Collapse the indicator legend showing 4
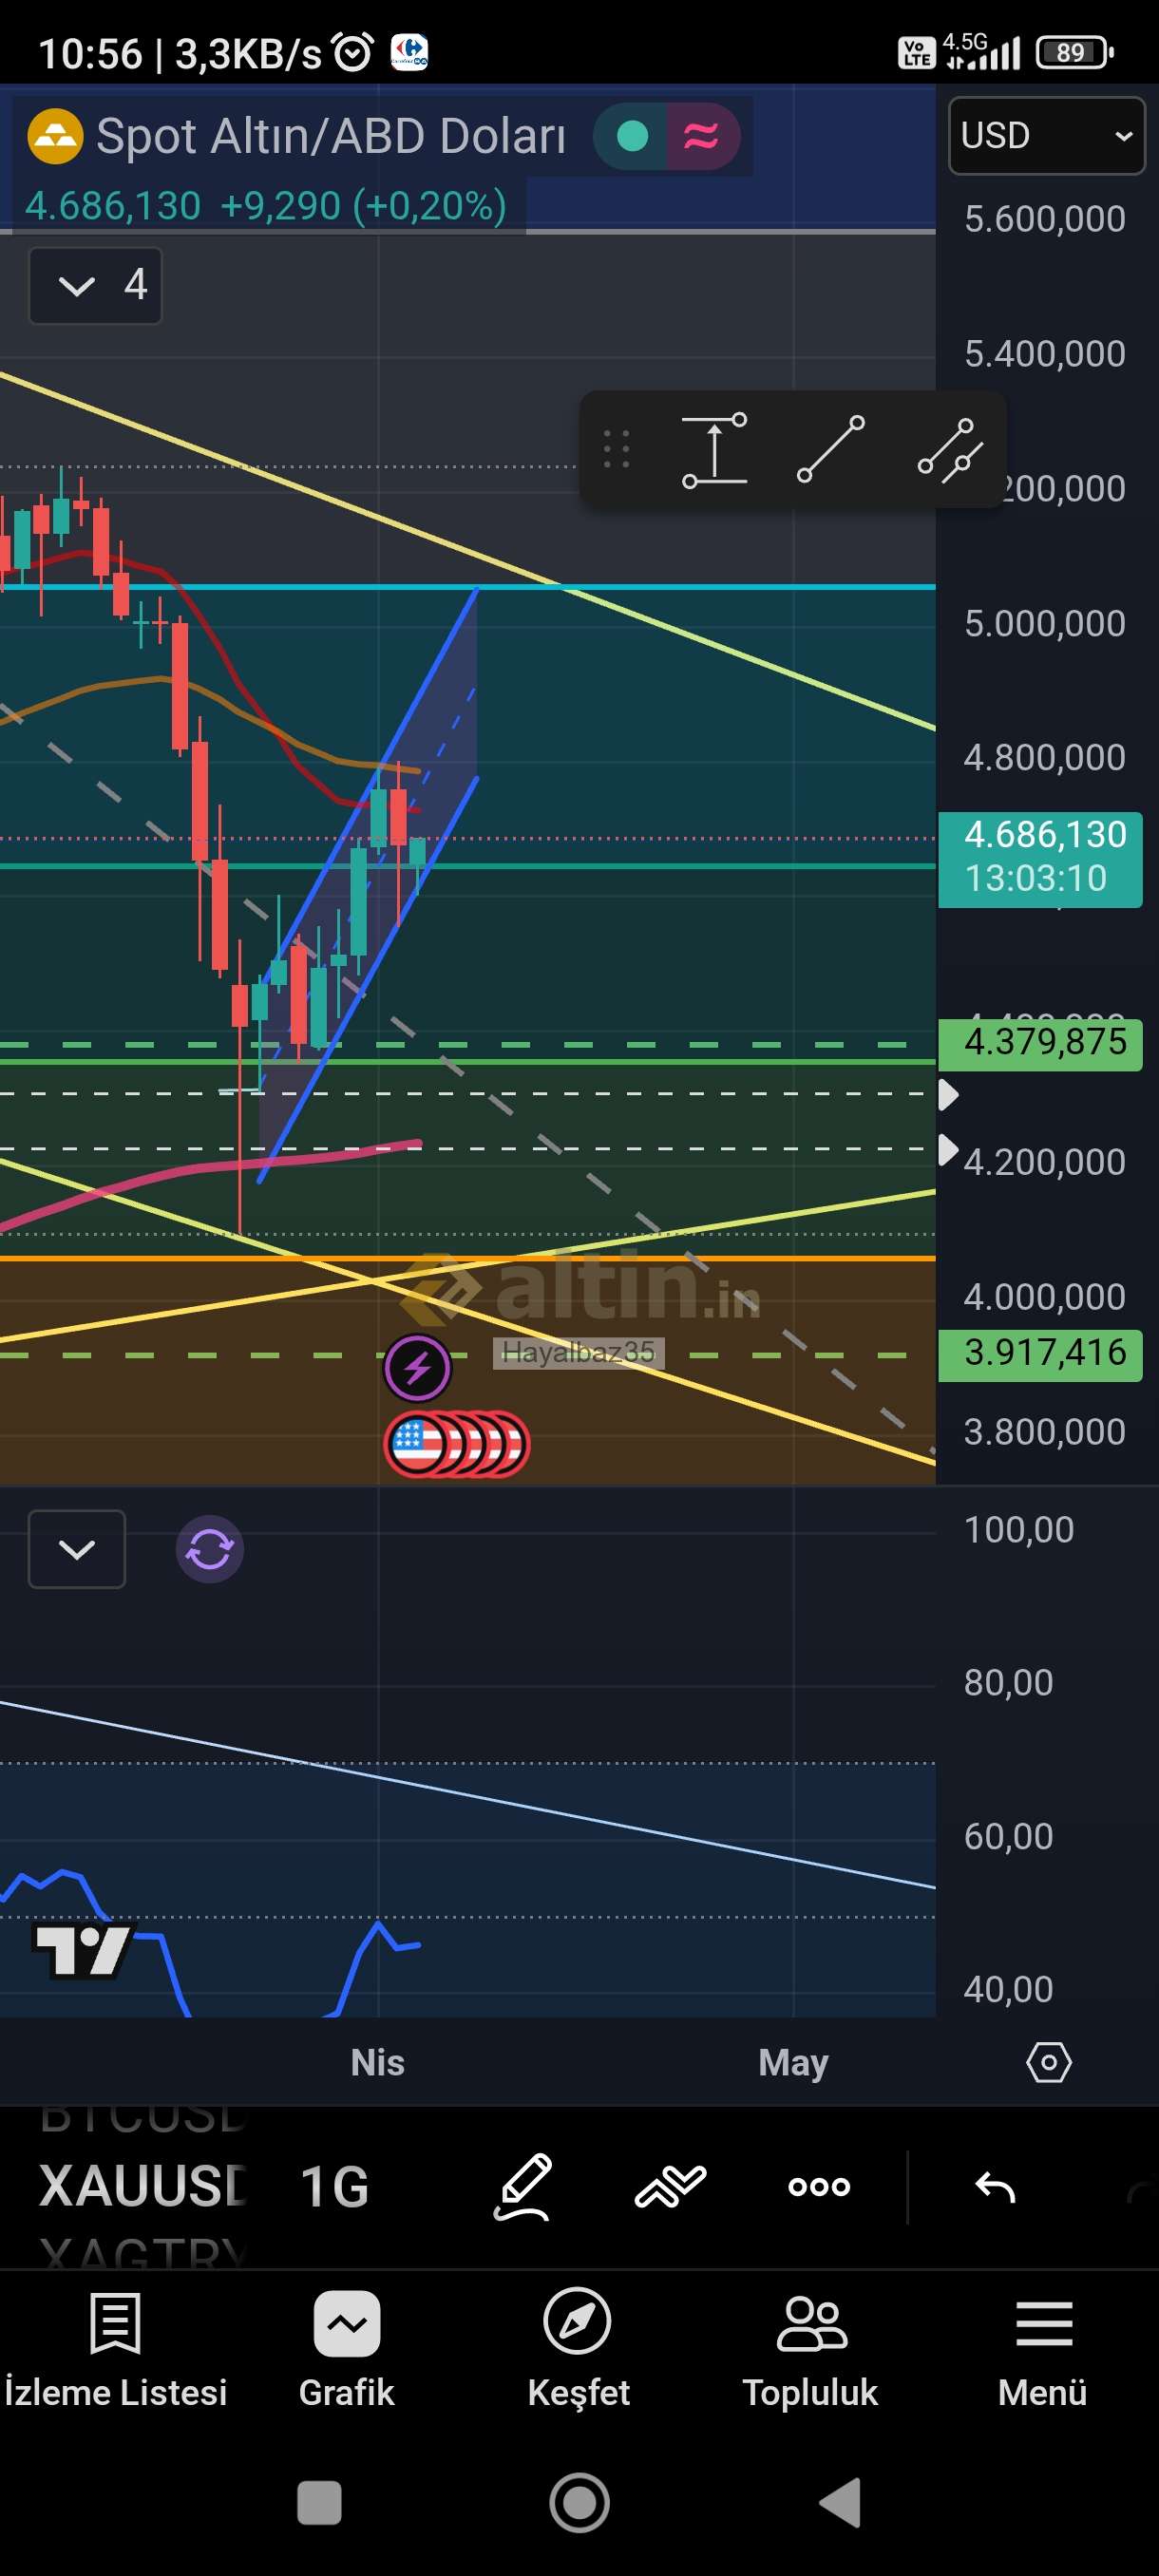This screenshot has height=2576, width=1159. point(96,286)
